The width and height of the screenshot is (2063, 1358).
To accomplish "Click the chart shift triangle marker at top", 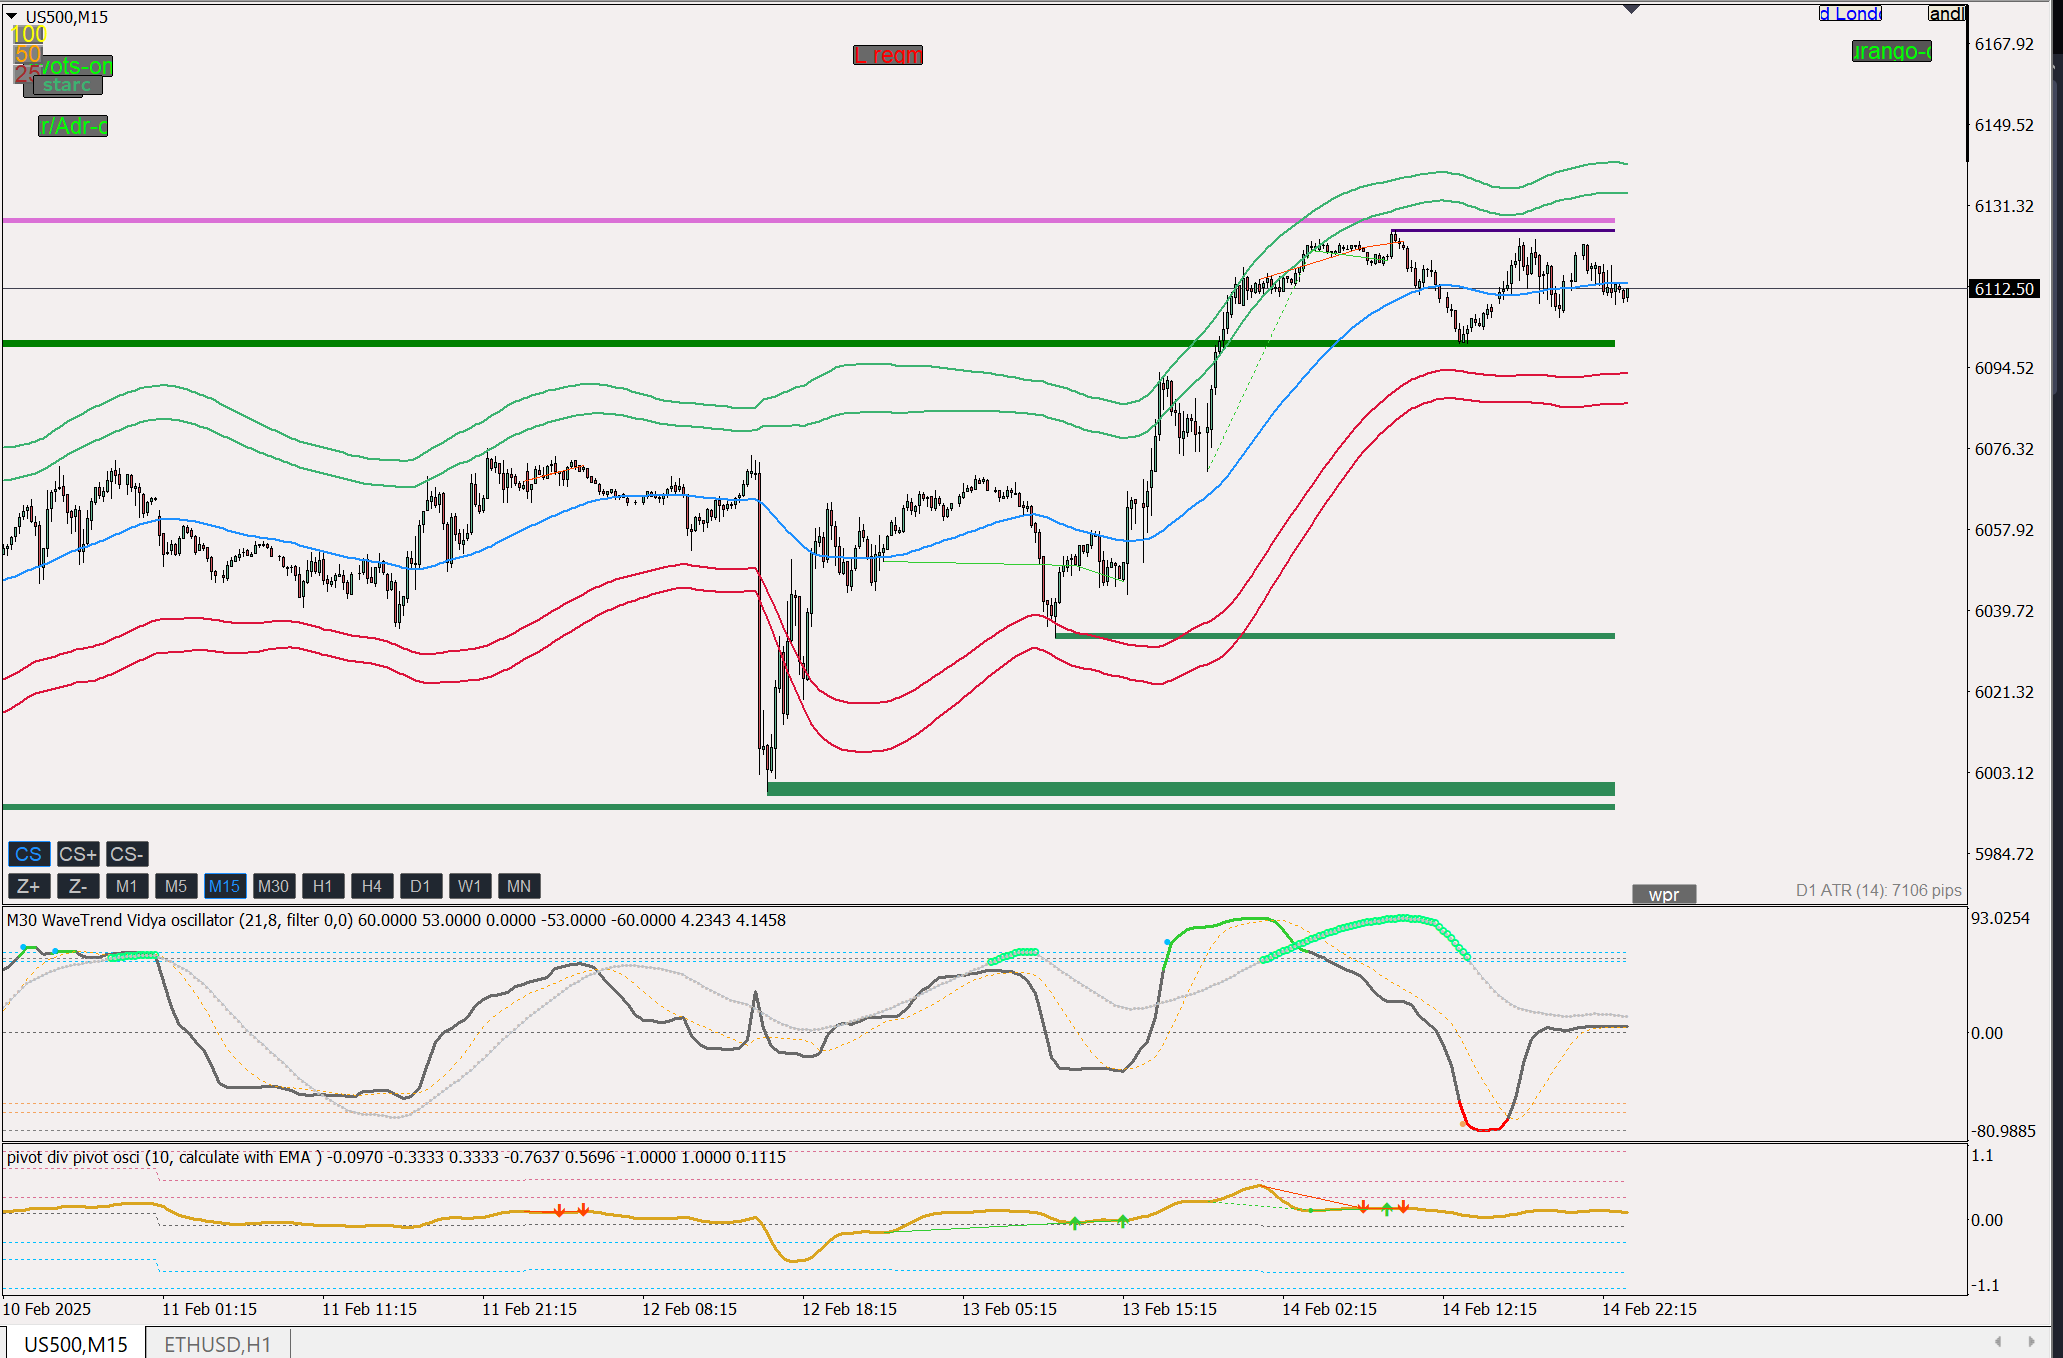I will pos(1631,9).
